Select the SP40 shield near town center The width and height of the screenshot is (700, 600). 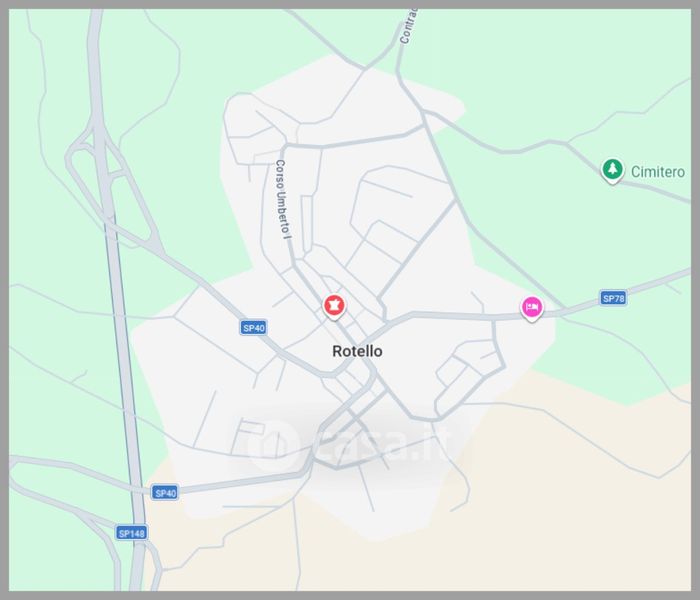click(254, 328)
